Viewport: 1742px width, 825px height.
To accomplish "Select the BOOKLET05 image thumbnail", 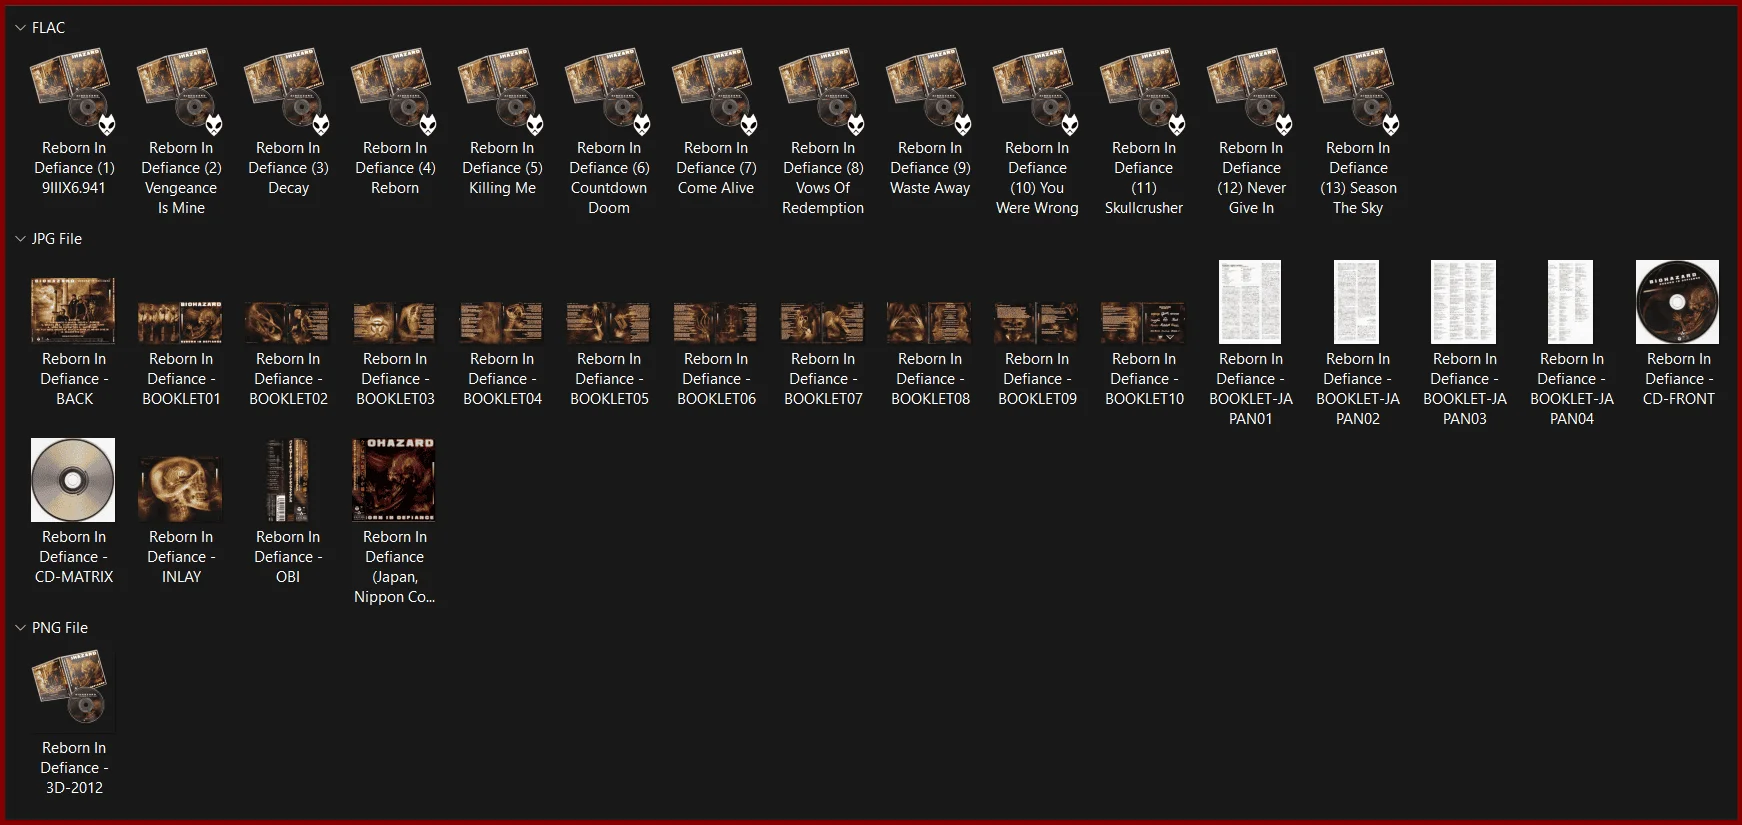I will (x=608, y=323).
